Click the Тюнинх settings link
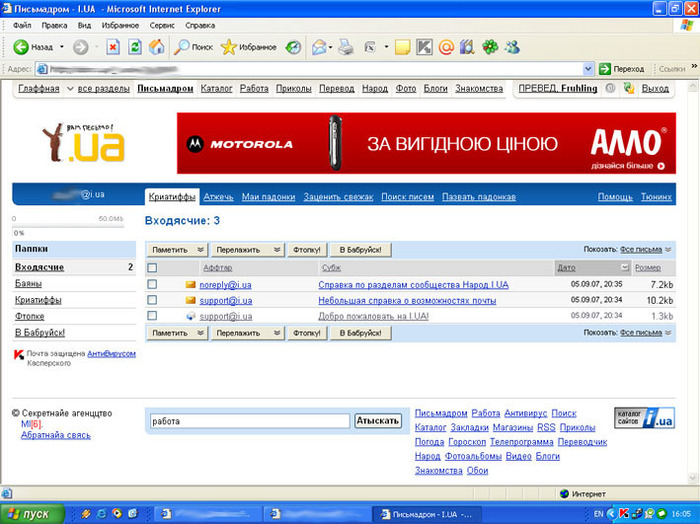 click(x=656, y=197)
